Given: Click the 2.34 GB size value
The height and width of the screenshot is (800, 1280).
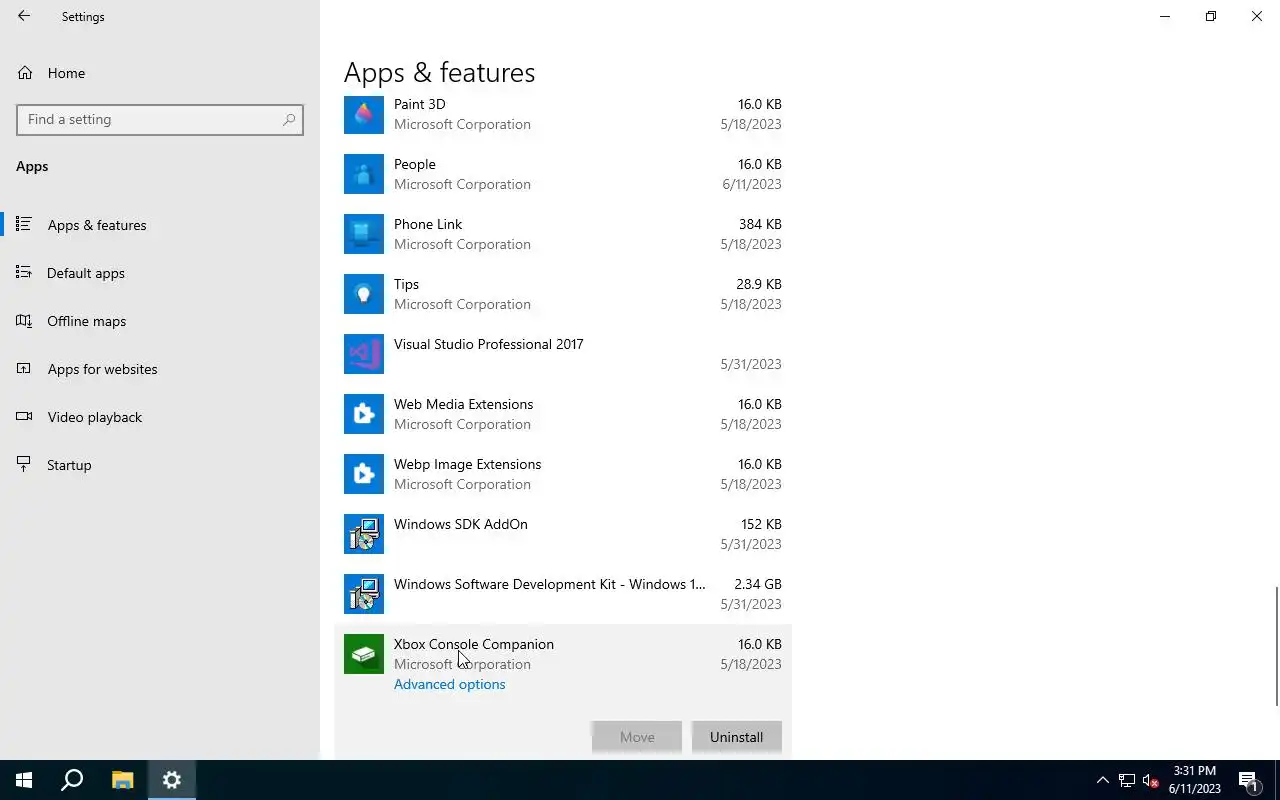Looking at the screenshot, I should coord(758,584).
